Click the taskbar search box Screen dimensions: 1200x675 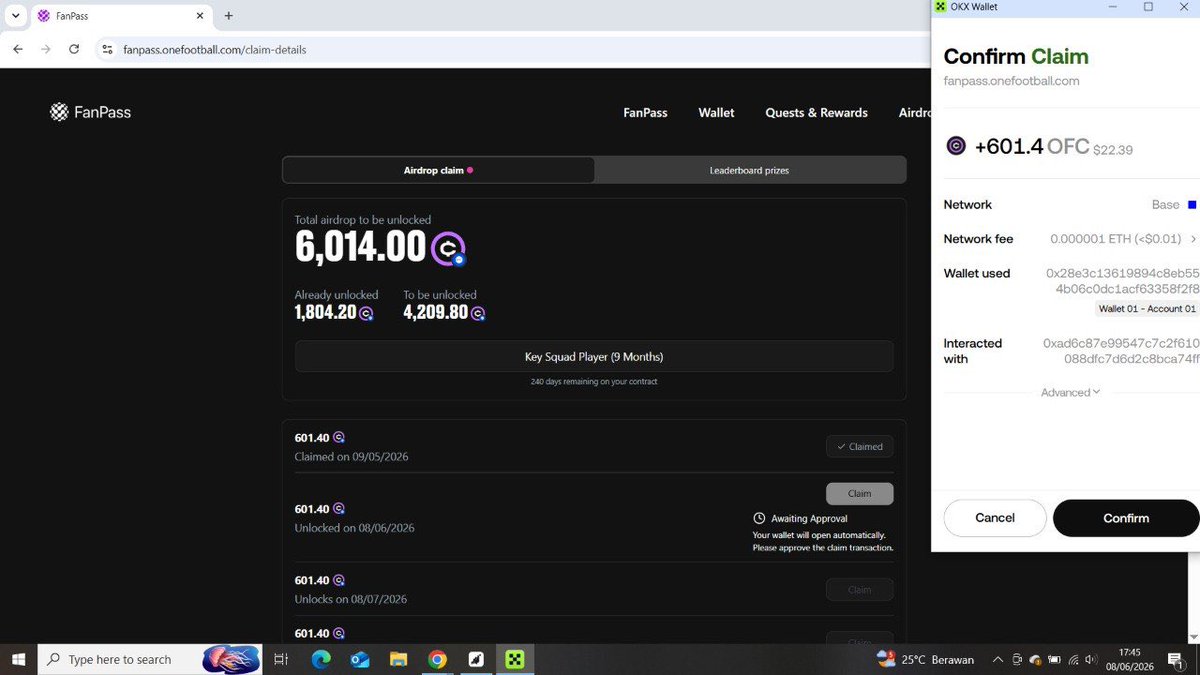coord(152,659)
